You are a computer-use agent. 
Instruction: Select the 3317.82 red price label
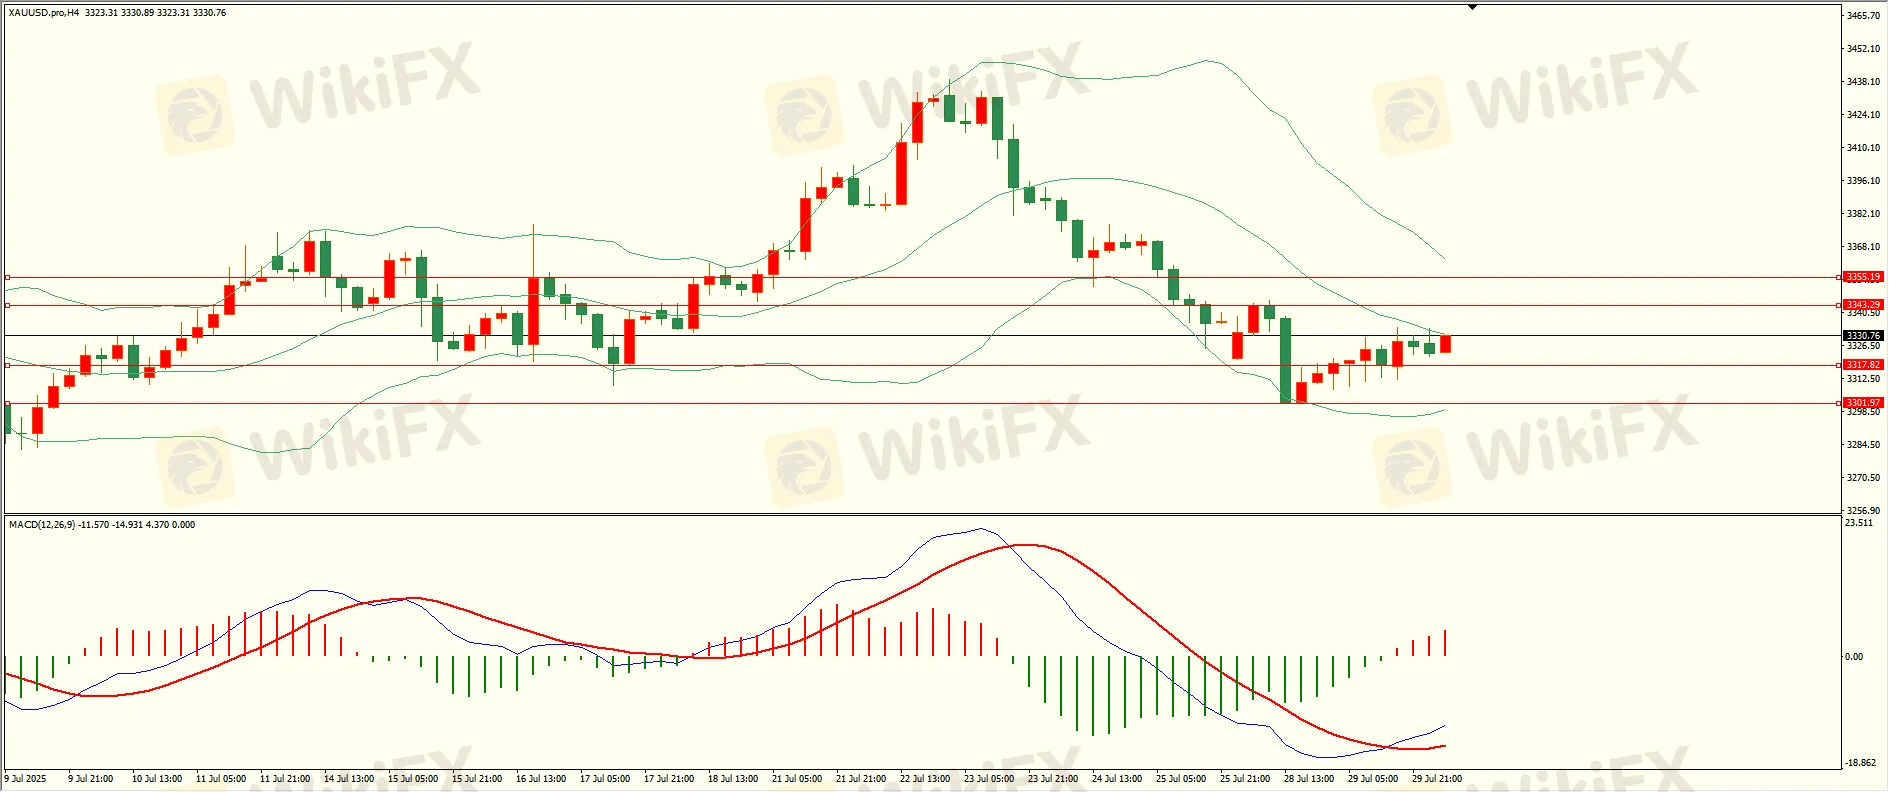click(x=1863, y=365)
